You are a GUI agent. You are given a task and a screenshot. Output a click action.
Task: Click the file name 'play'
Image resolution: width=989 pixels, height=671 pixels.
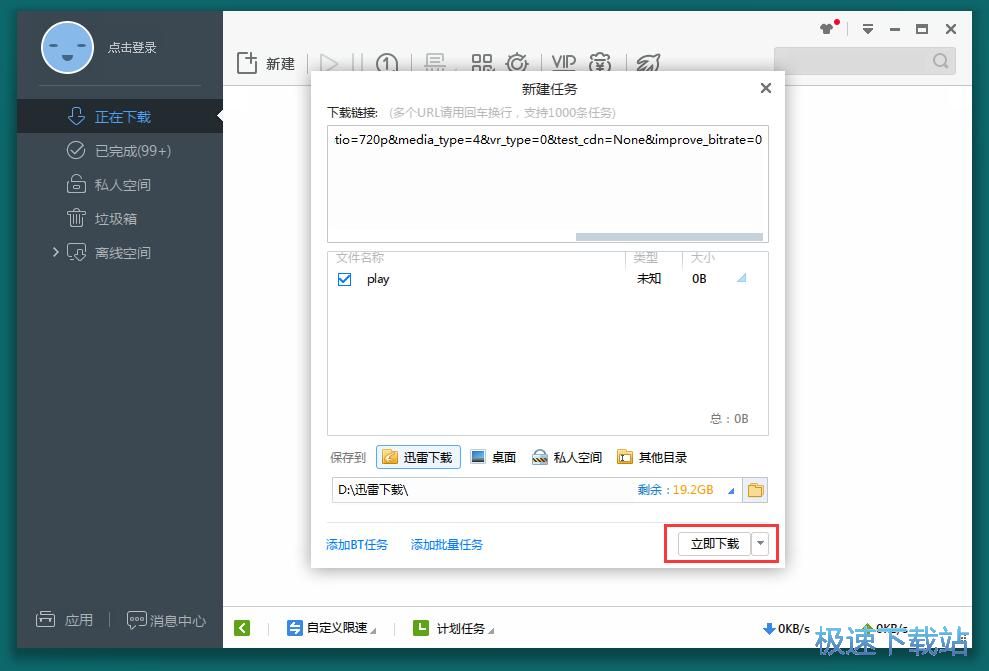coord(378,279)
